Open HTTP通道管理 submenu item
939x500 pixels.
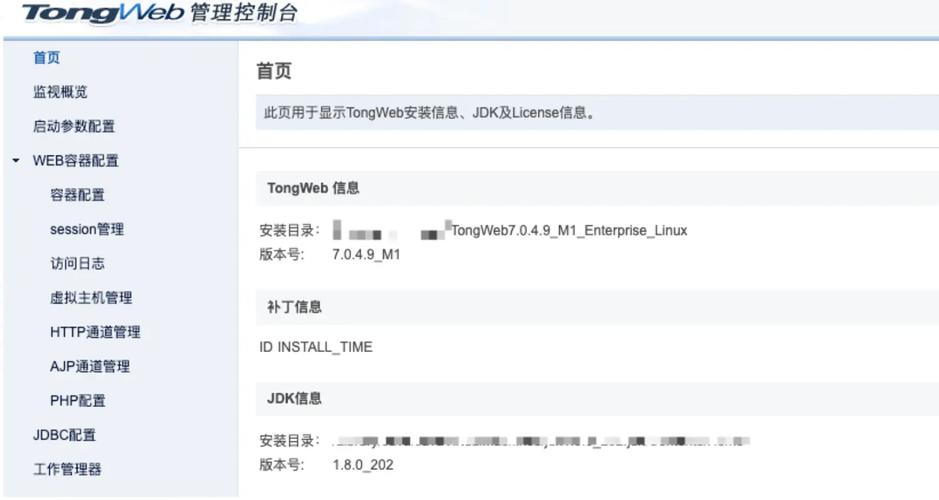[95, 332]
